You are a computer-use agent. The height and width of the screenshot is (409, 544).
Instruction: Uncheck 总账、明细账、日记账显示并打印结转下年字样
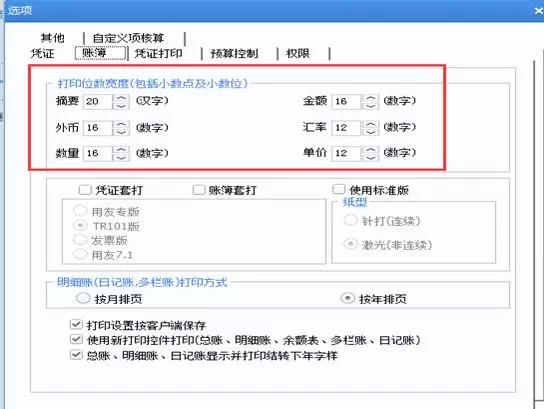click(x=76, y=355)
